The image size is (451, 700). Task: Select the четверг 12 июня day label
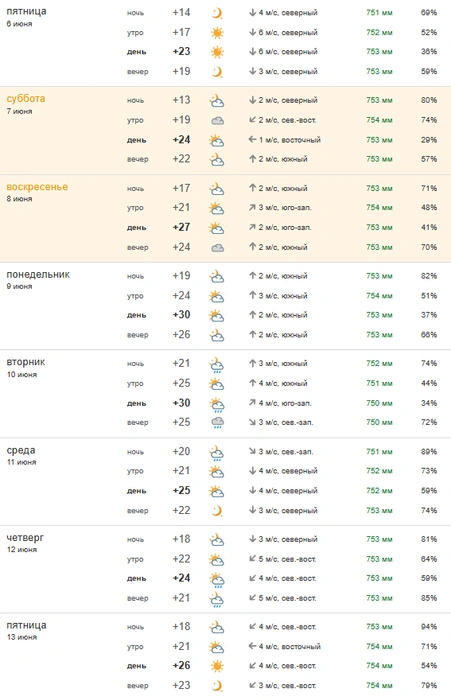(25, 543)
